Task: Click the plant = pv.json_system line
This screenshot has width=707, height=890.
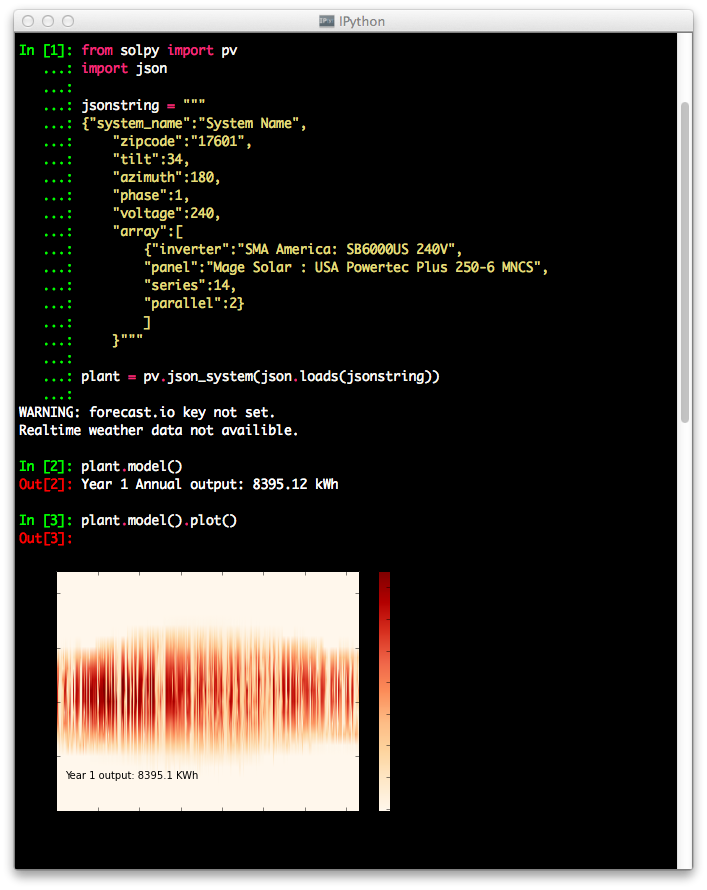Action: point(260,377)
